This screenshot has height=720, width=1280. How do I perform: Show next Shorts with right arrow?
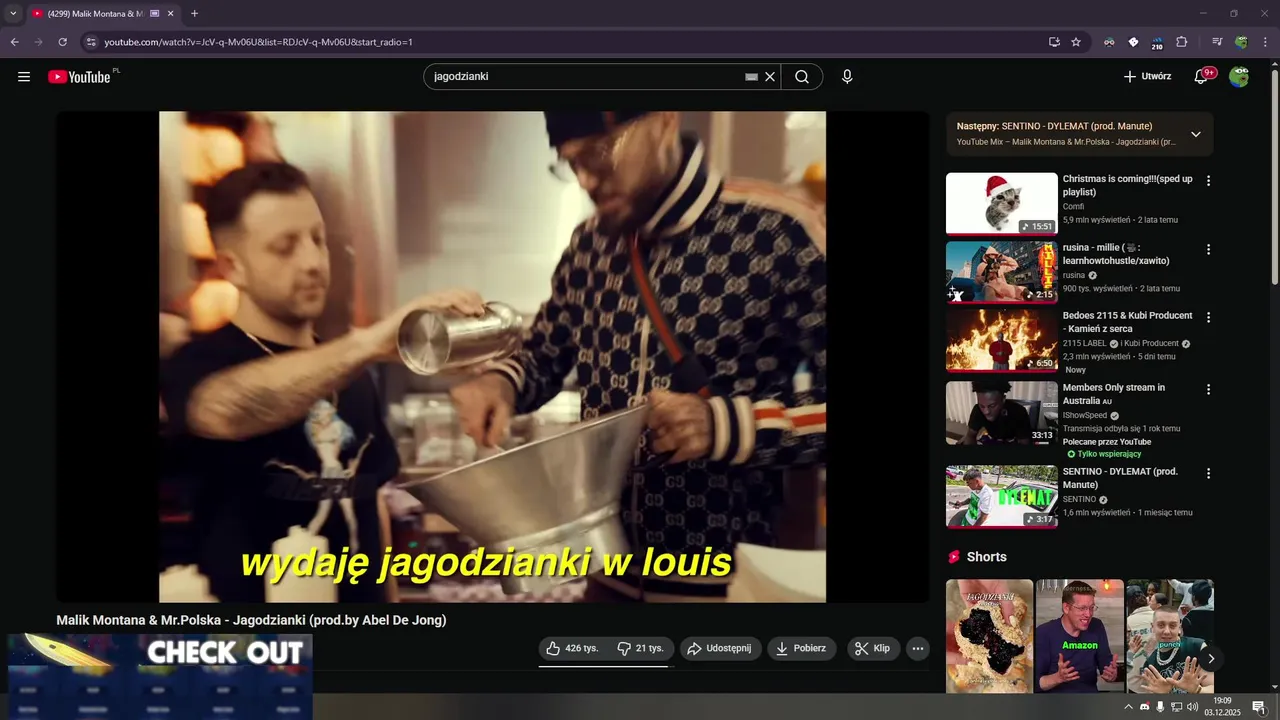click(x=1211, y=658)
